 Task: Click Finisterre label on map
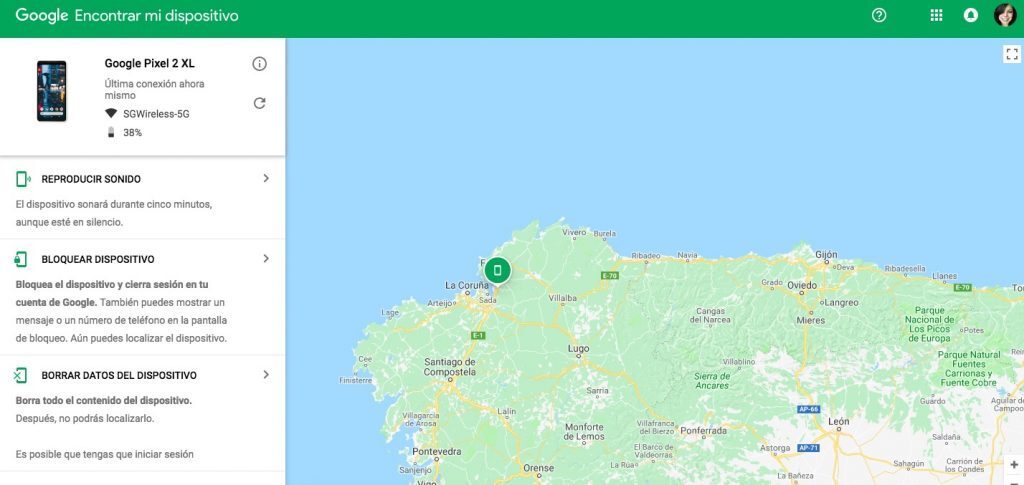click(x=356, y=380)
